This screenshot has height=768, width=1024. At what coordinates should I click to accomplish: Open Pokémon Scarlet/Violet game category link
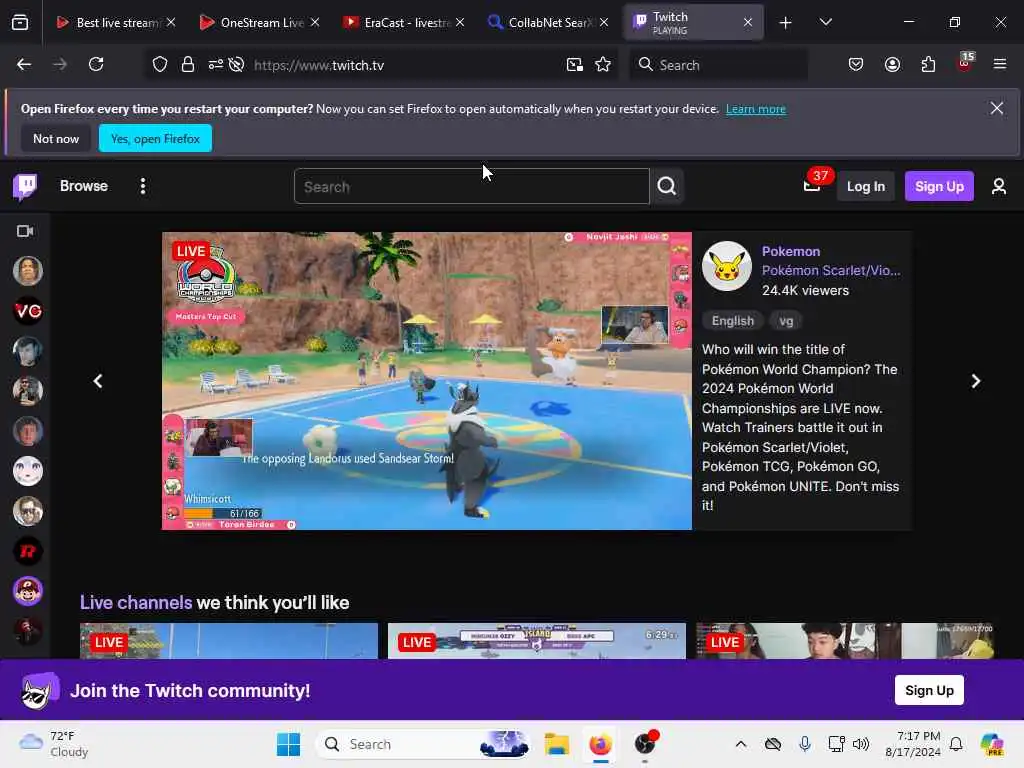pos(831,270)
